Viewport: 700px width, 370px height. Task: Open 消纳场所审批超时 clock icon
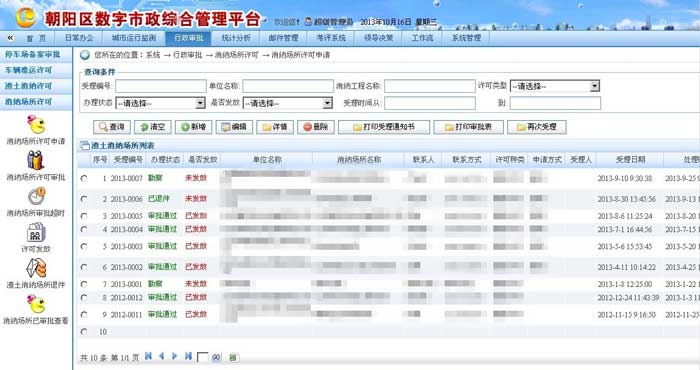click(x=36, y=196)
